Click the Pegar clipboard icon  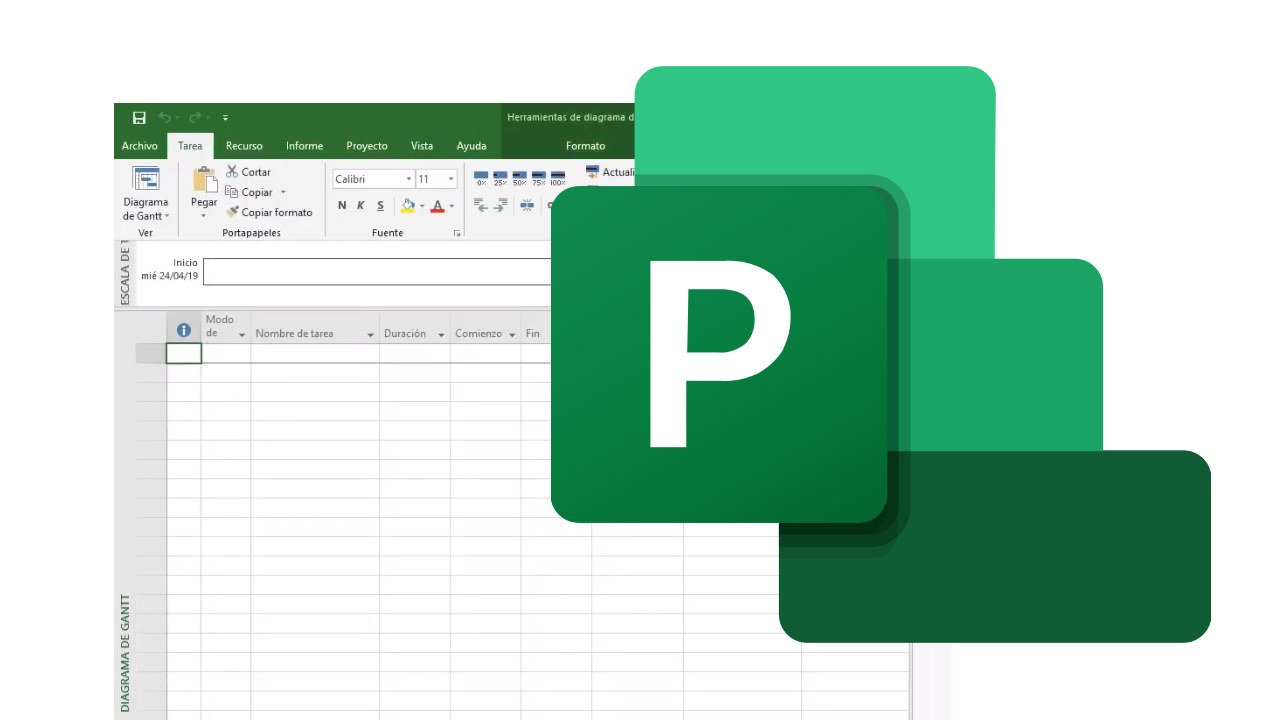coord(204,180)
